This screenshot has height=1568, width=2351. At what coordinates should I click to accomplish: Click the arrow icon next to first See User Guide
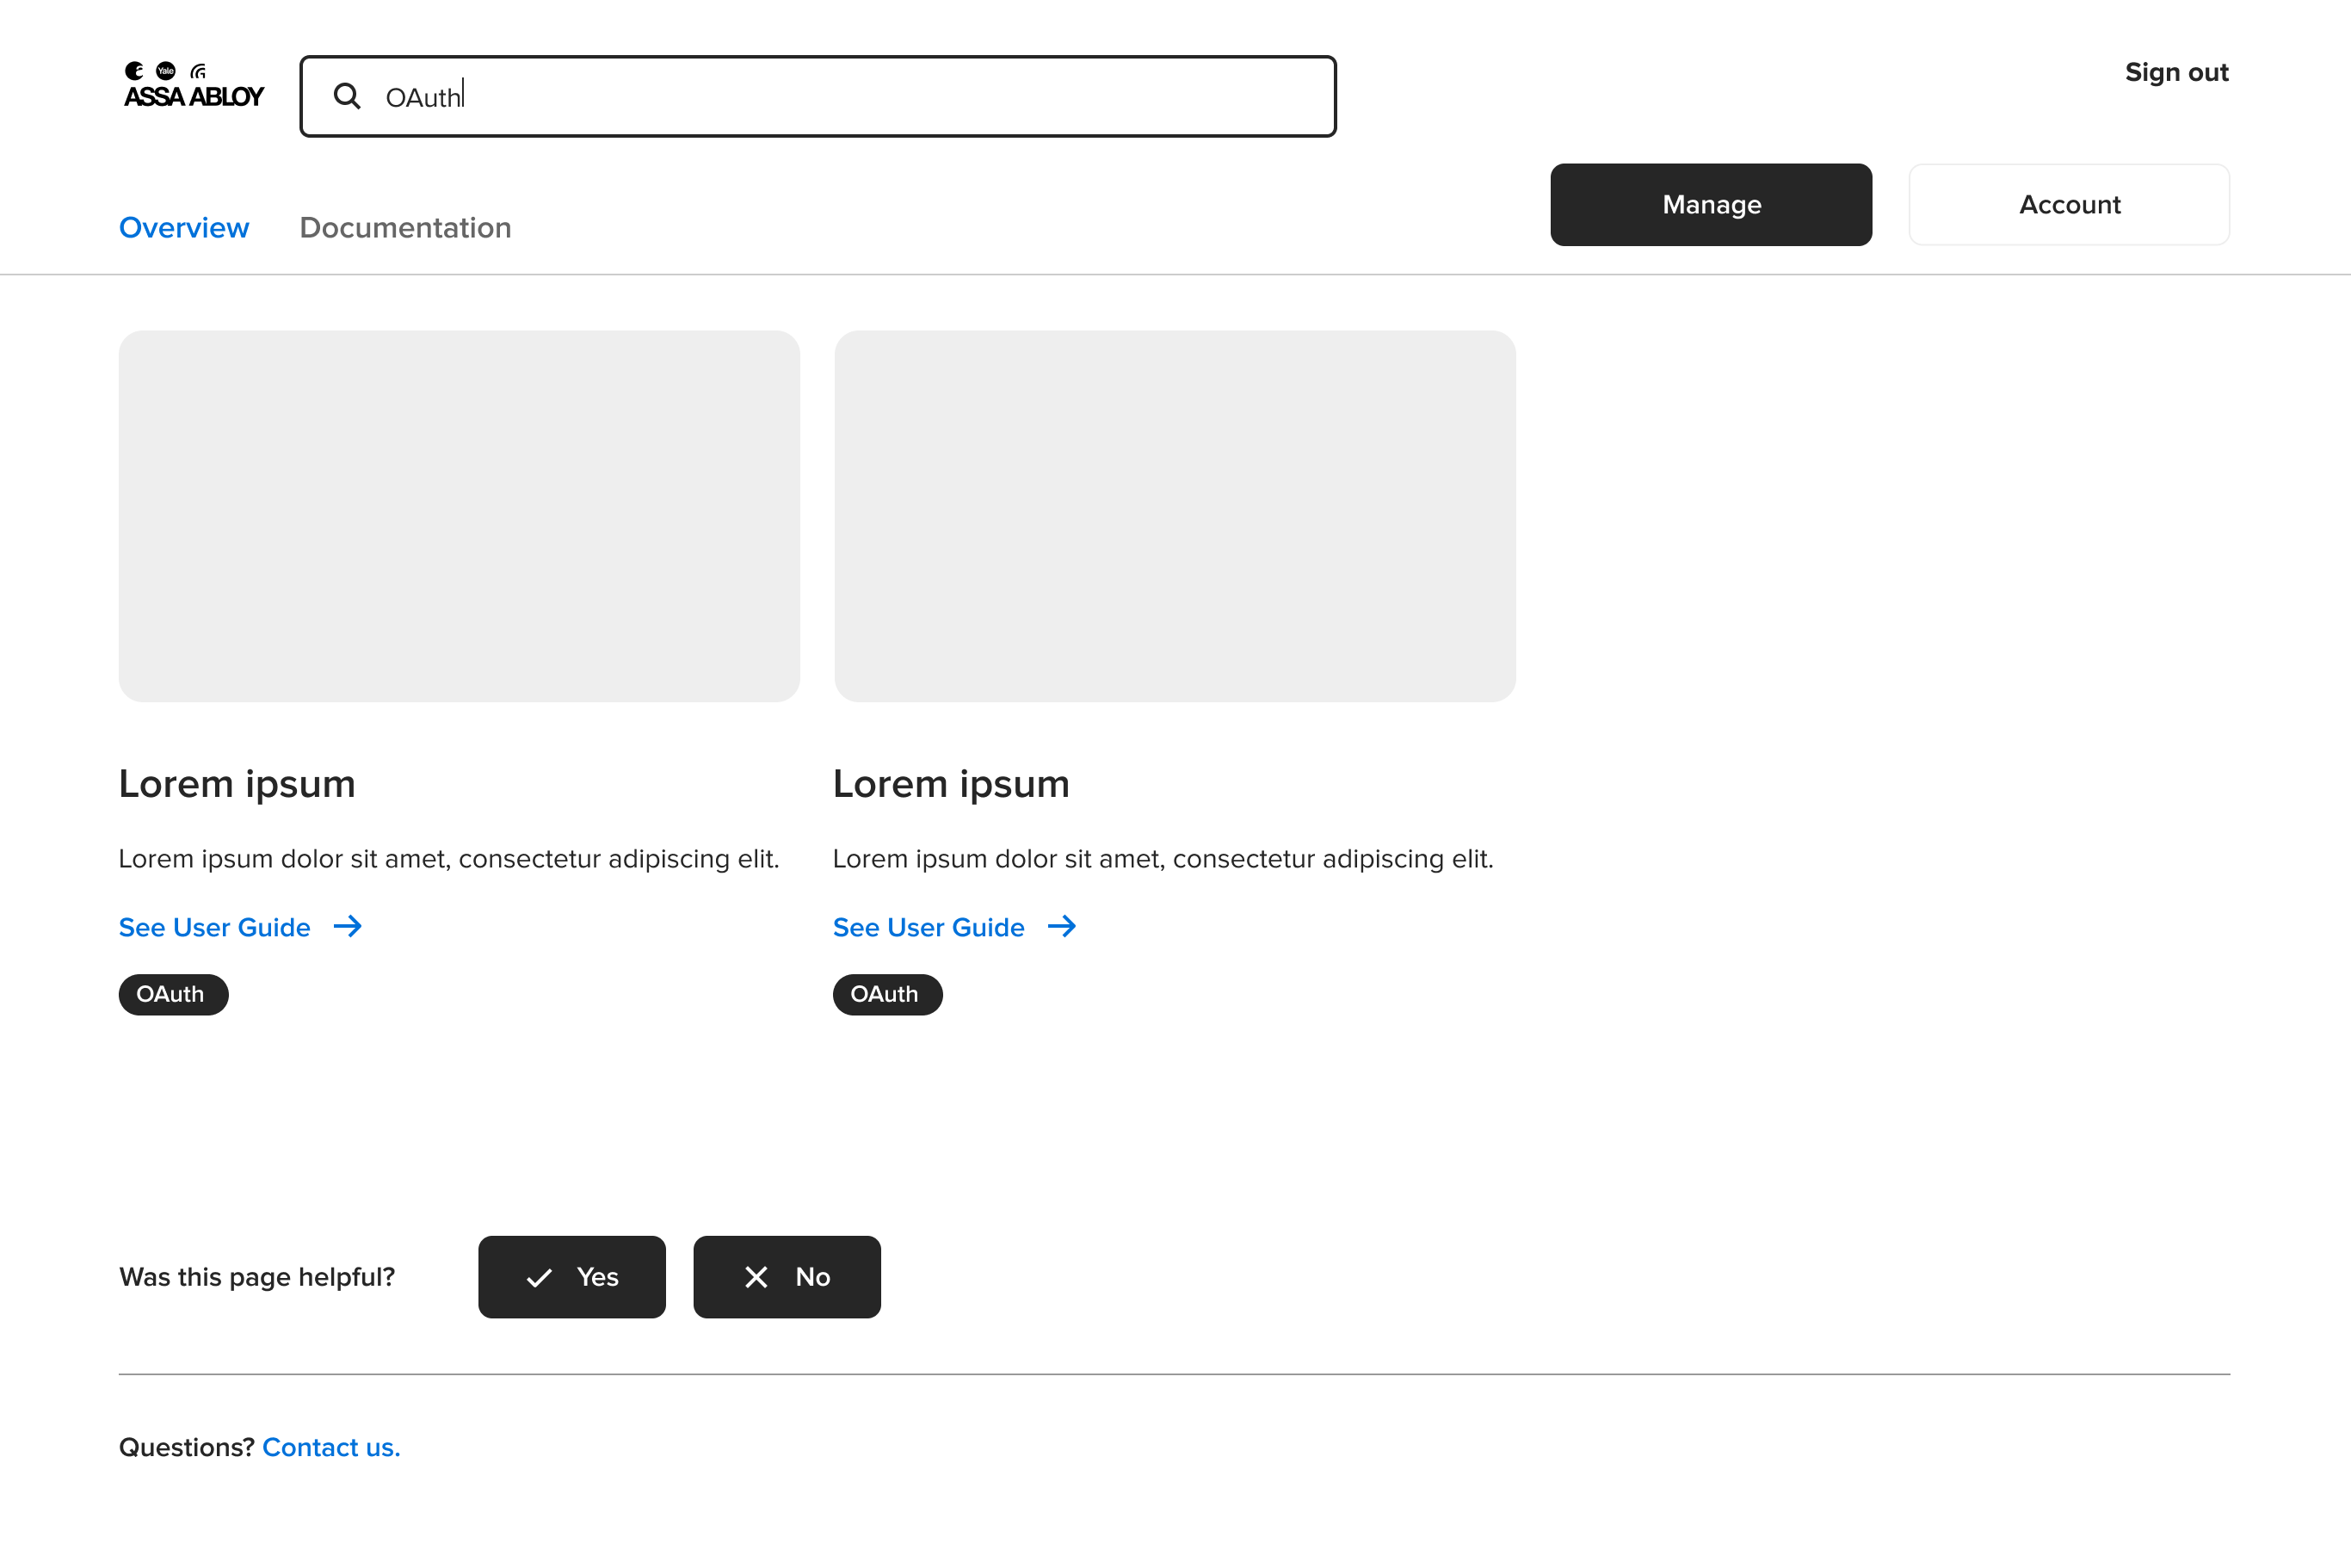coord(348,927)
